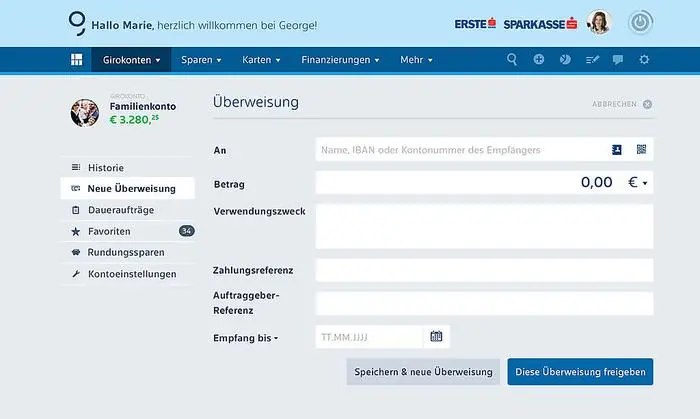Click Speichern & neue Überweisung button
This screenshot has height=419, width=700.
423,372
